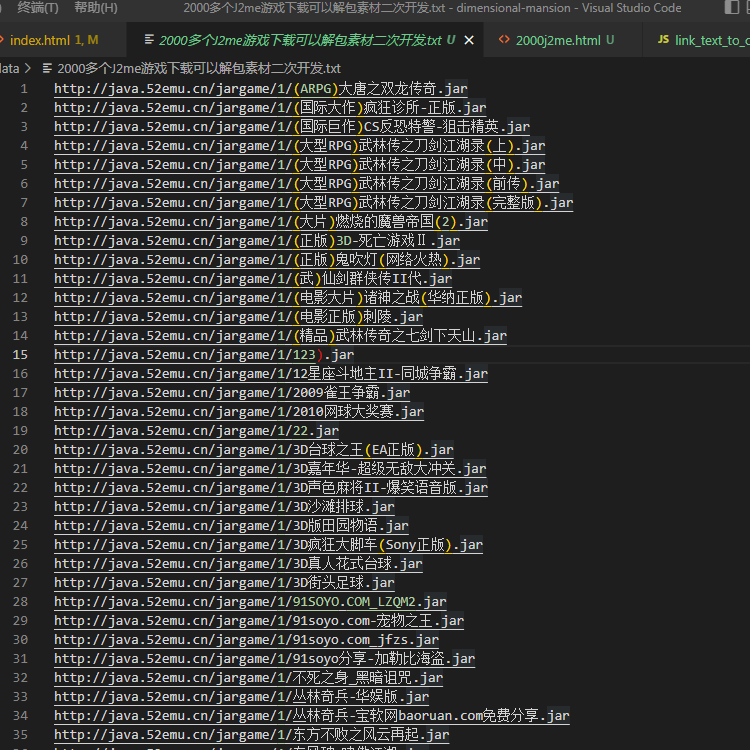This screenshot has height=750, width=750.
Task: Click the breadcrumb text file icon
Action: tap(47, 68)
